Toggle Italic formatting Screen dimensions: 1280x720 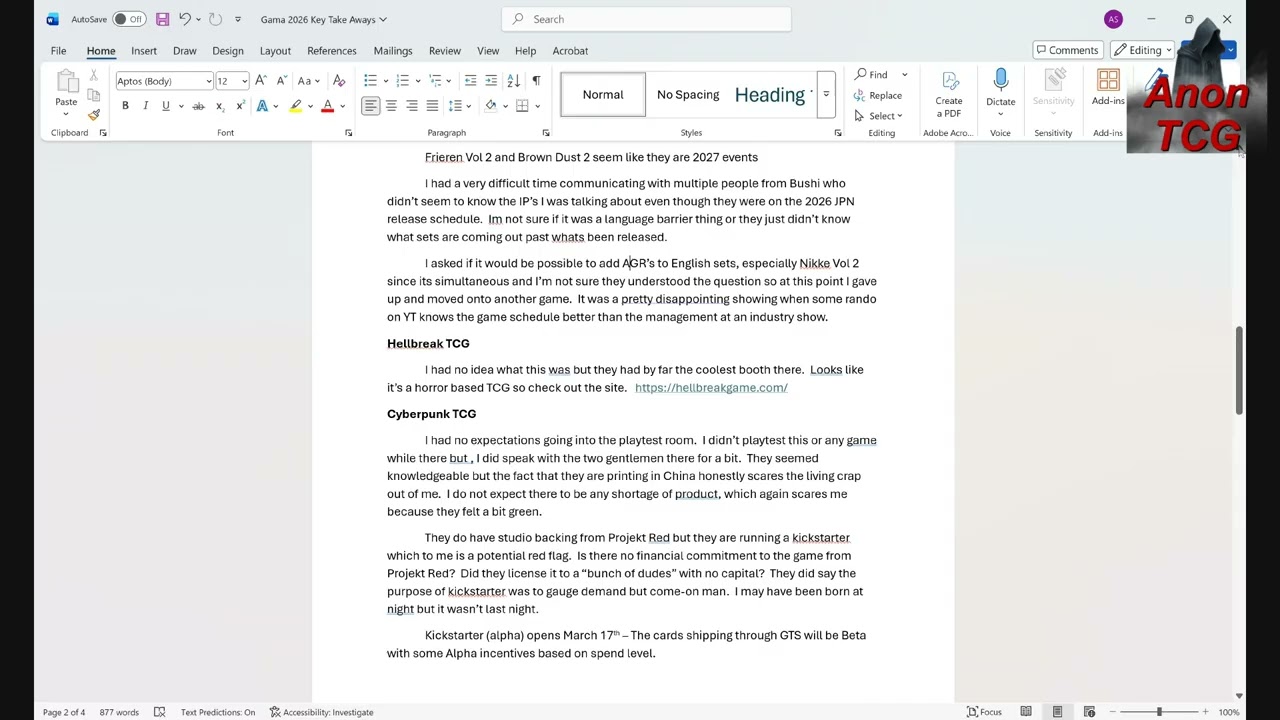145,106
